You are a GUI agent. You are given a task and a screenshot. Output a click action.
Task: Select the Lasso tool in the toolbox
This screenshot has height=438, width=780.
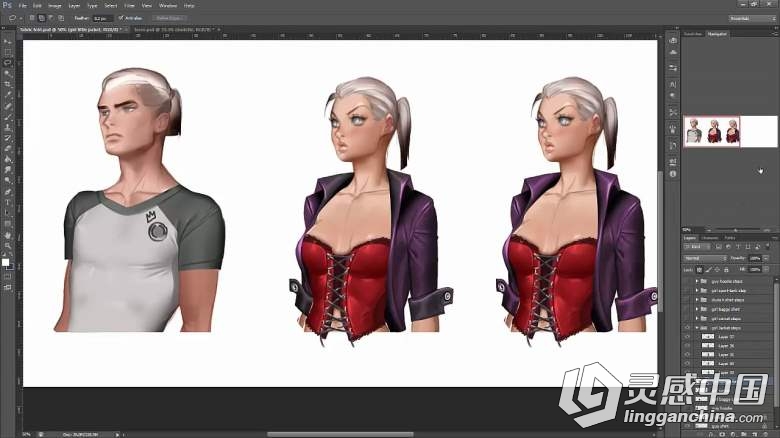[x=7, y=63]
